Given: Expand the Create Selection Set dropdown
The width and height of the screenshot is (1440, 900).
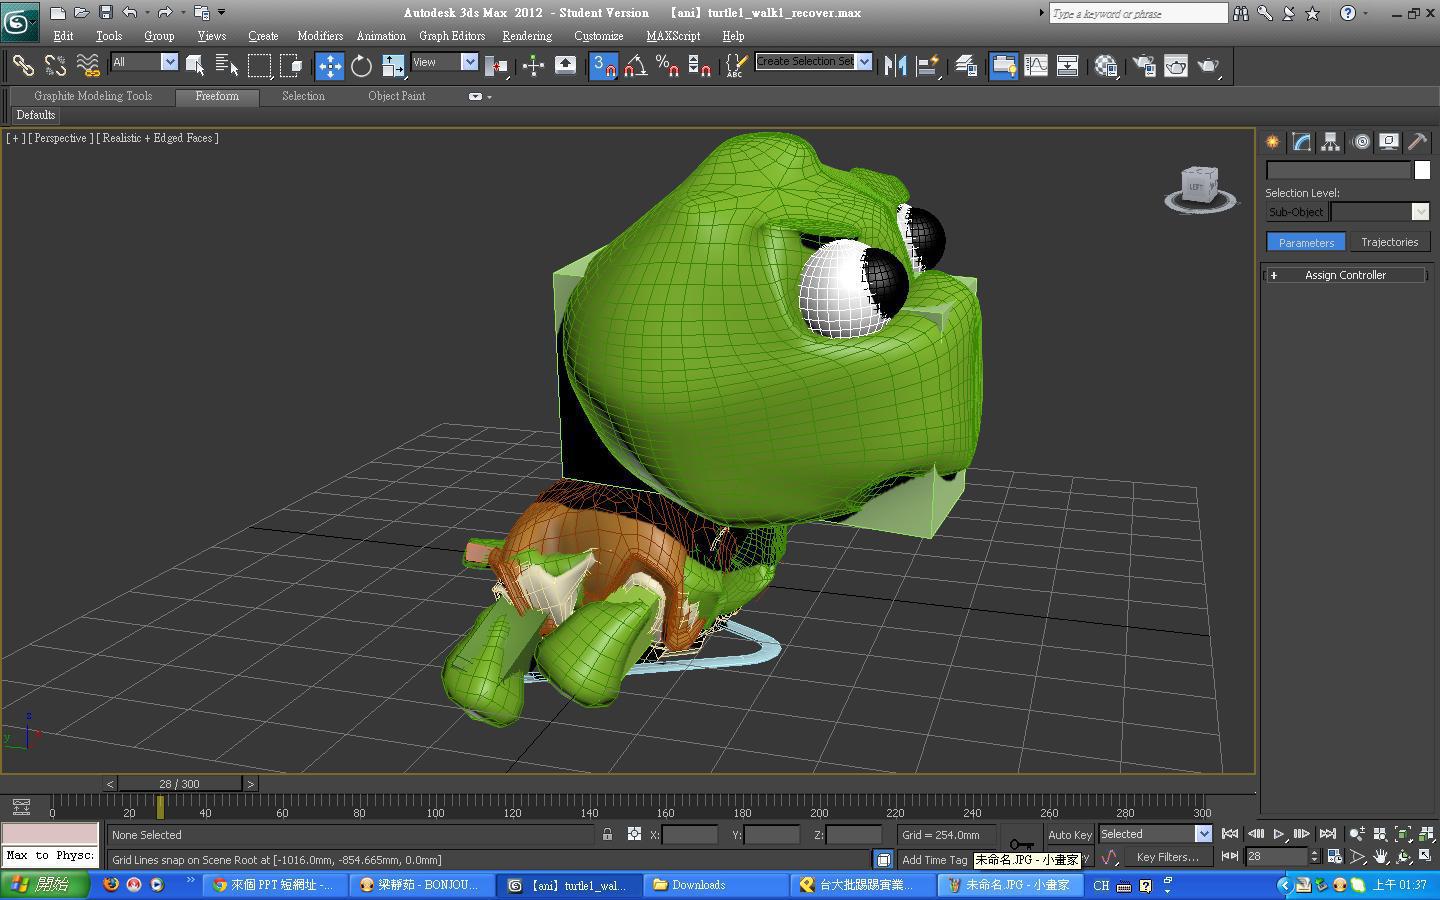Looking at the screenshot, I should click(864, 61).
